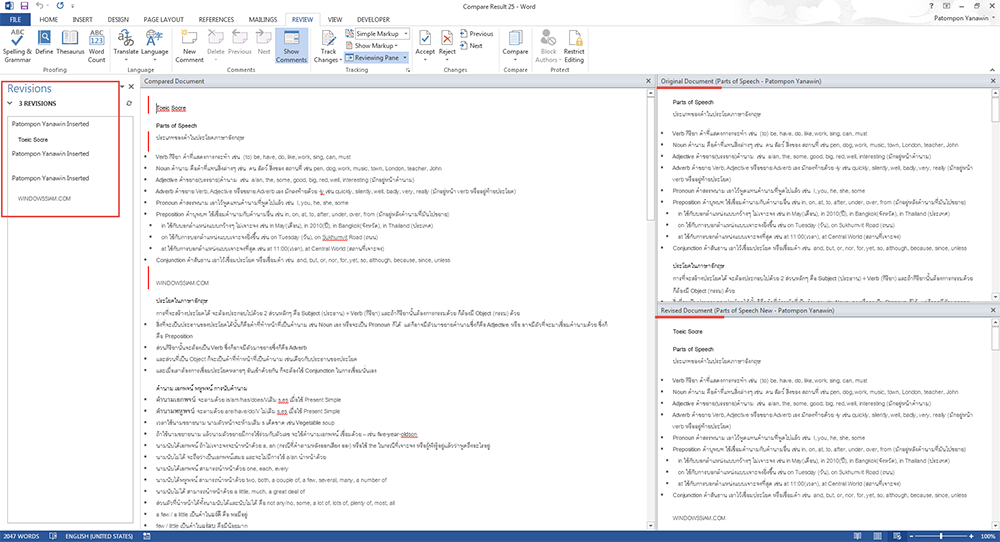Accept the current change
The image size is (1000, 542).
click(425, 43)
